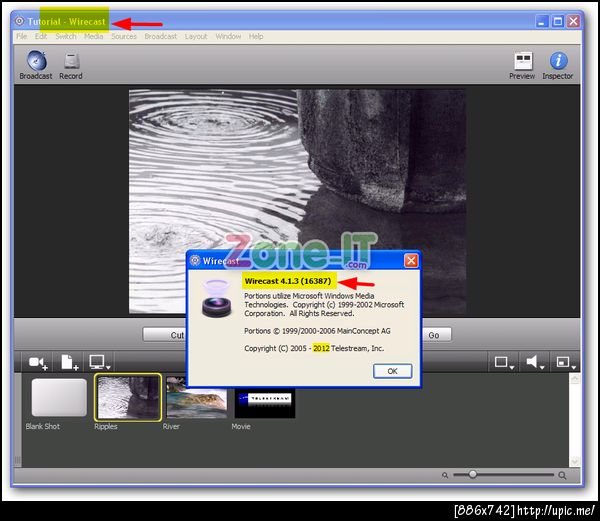The image size is (600, 521).
Task: Open the audio speaker dropdown
Action: [535, 362]
